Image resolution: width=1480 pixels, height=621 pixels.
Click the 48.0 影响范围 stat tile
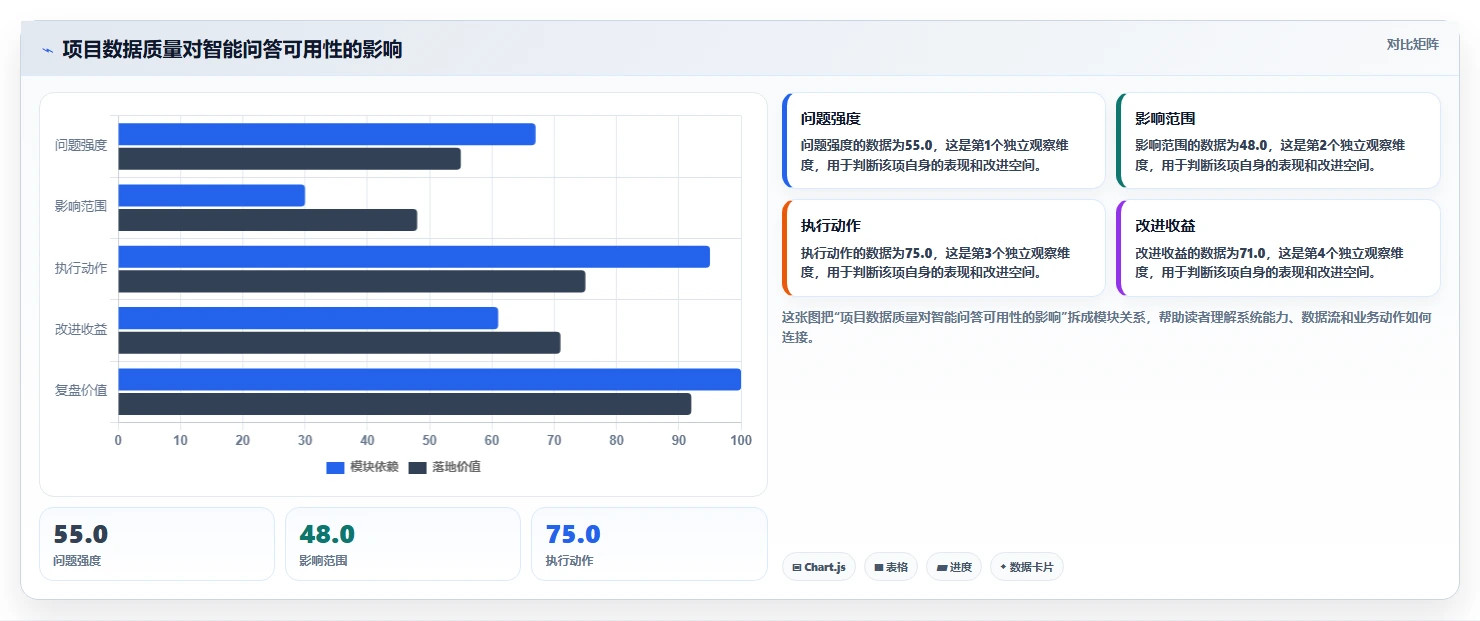point(403,544)
